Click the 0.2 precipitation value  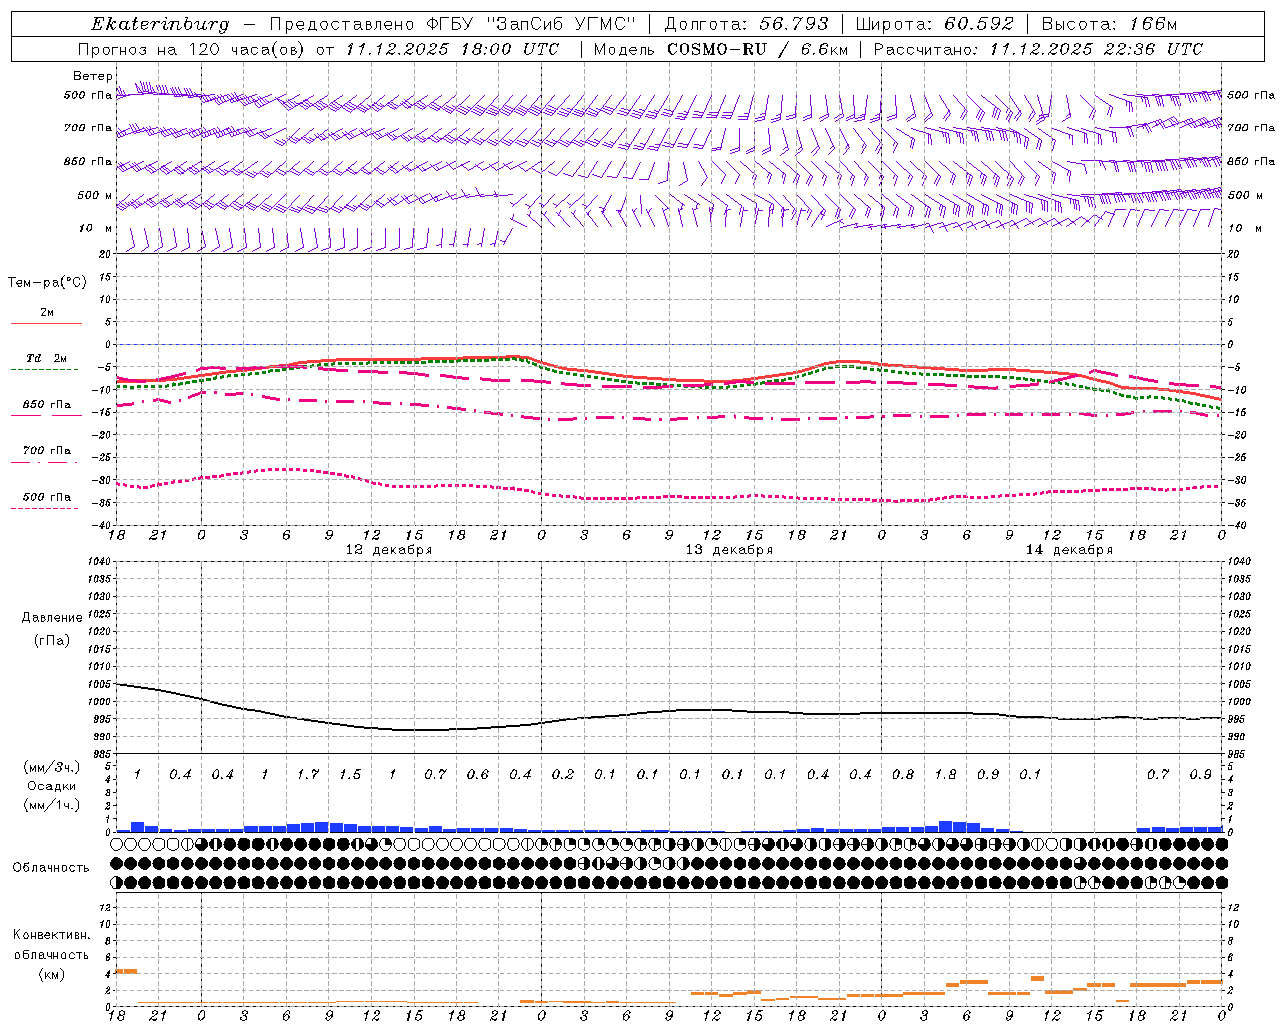click(x=563, y=775)
